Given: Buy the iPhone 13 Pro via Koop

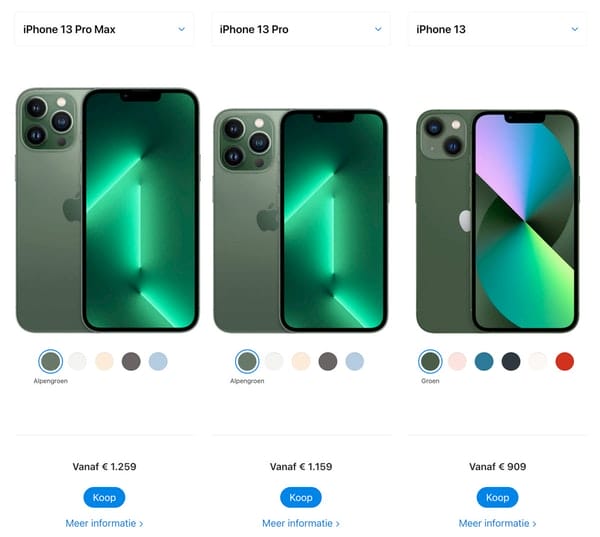Looking at the screenshot, I should (x=301, y=498).
